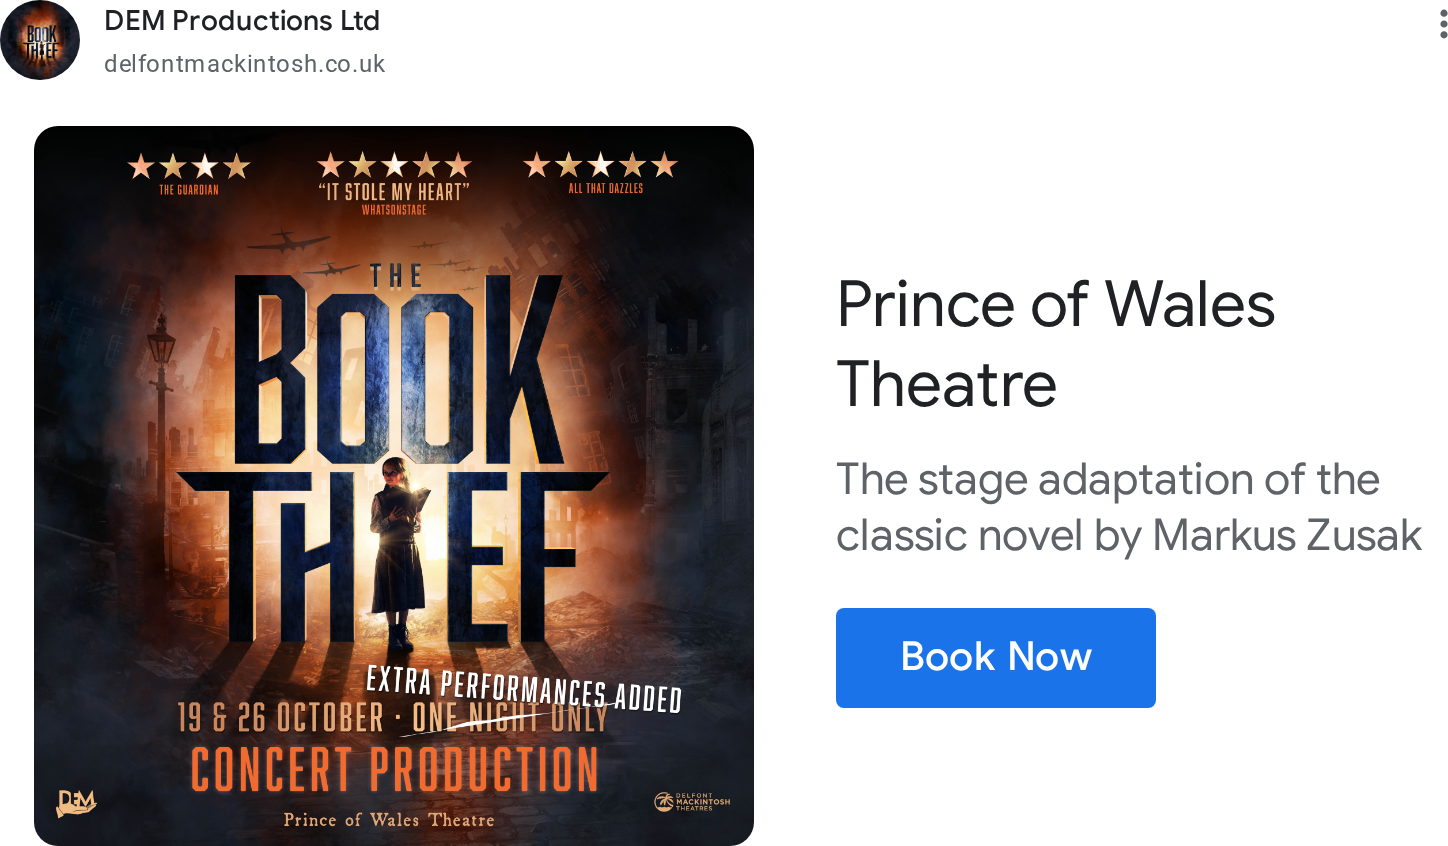
Task: Click the Extra Performances Added banner
Action: point(524,690)
